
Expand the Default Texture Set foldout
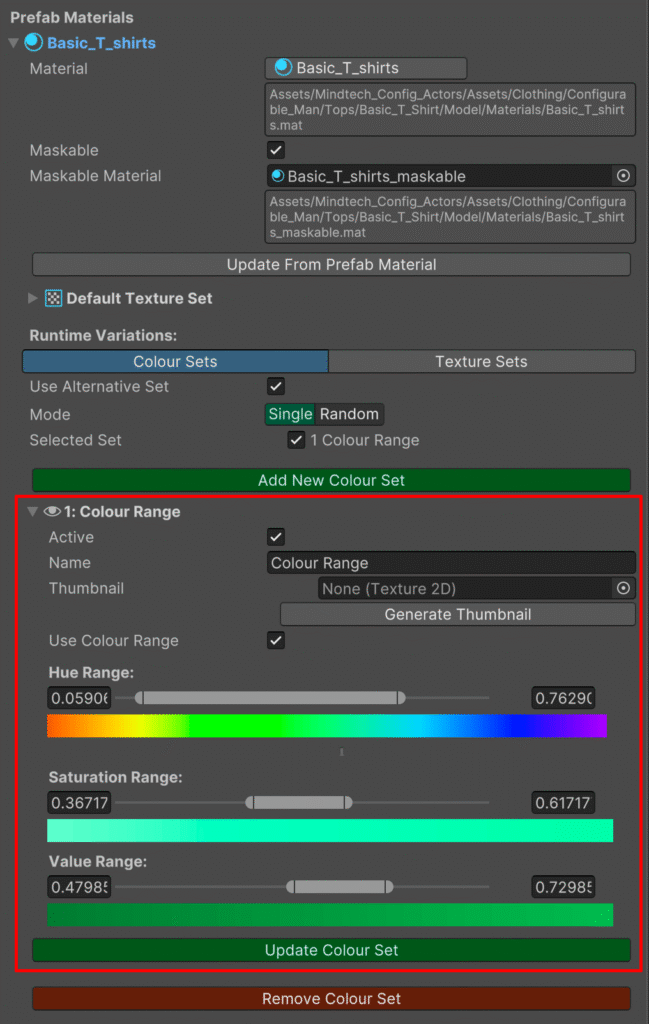(33, 298)
